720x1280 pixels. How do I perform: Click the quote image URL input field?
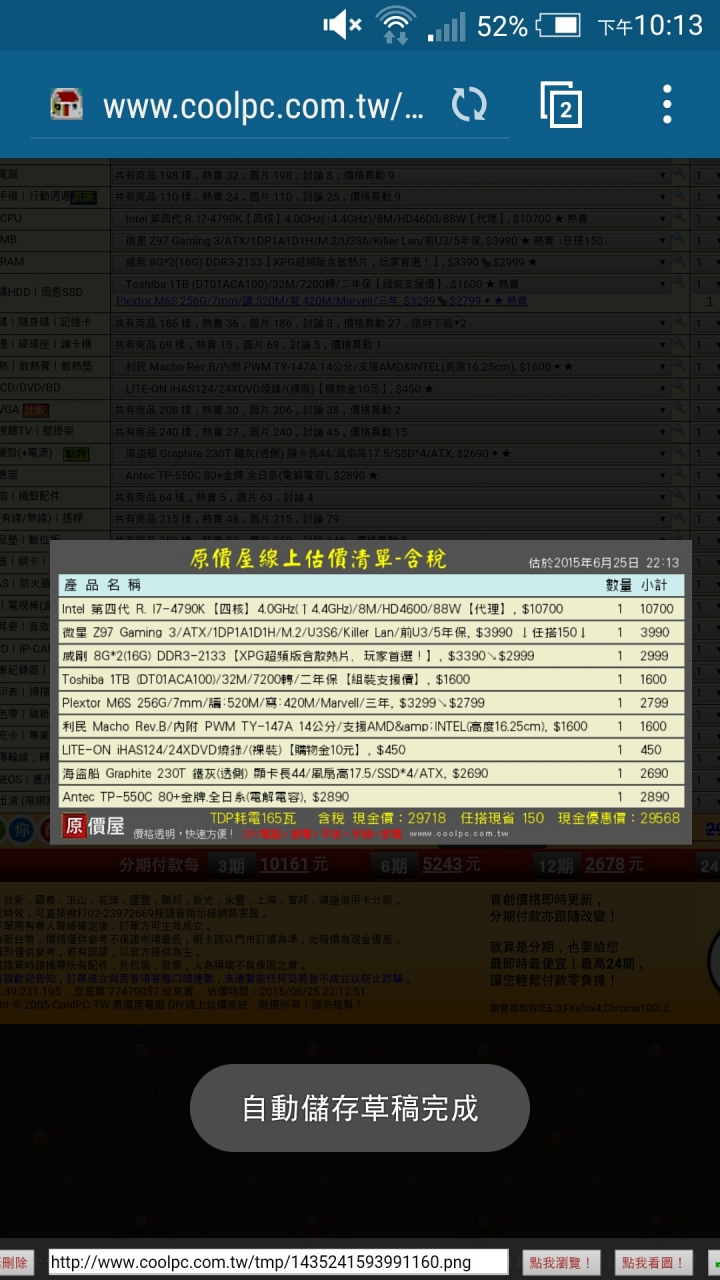click(x=278, y=1262)
